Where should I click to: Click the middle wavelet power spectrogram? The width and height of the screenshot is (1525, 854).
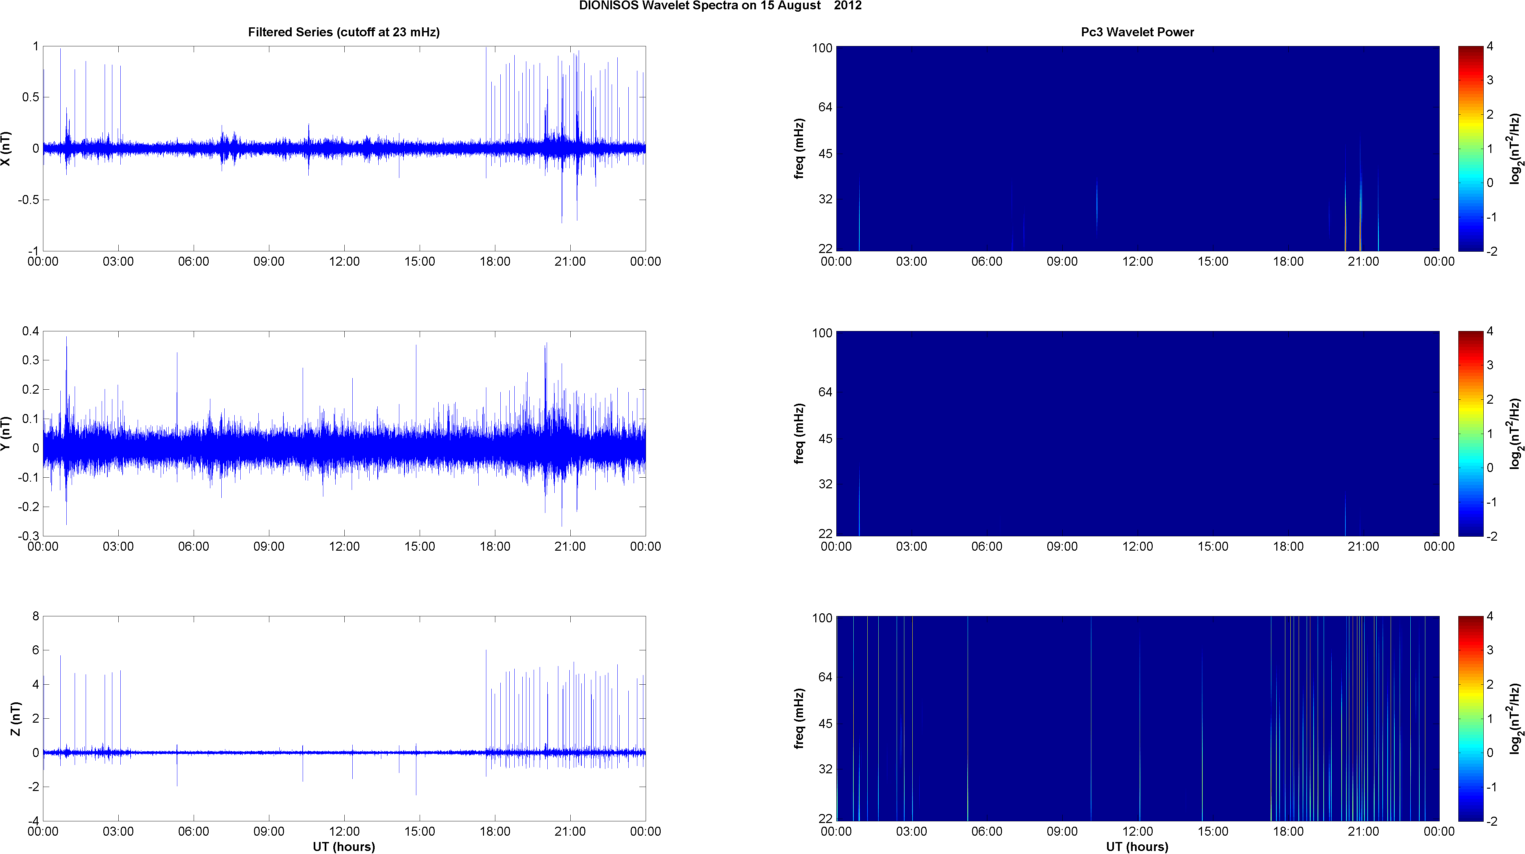[x=1137, y=433]
